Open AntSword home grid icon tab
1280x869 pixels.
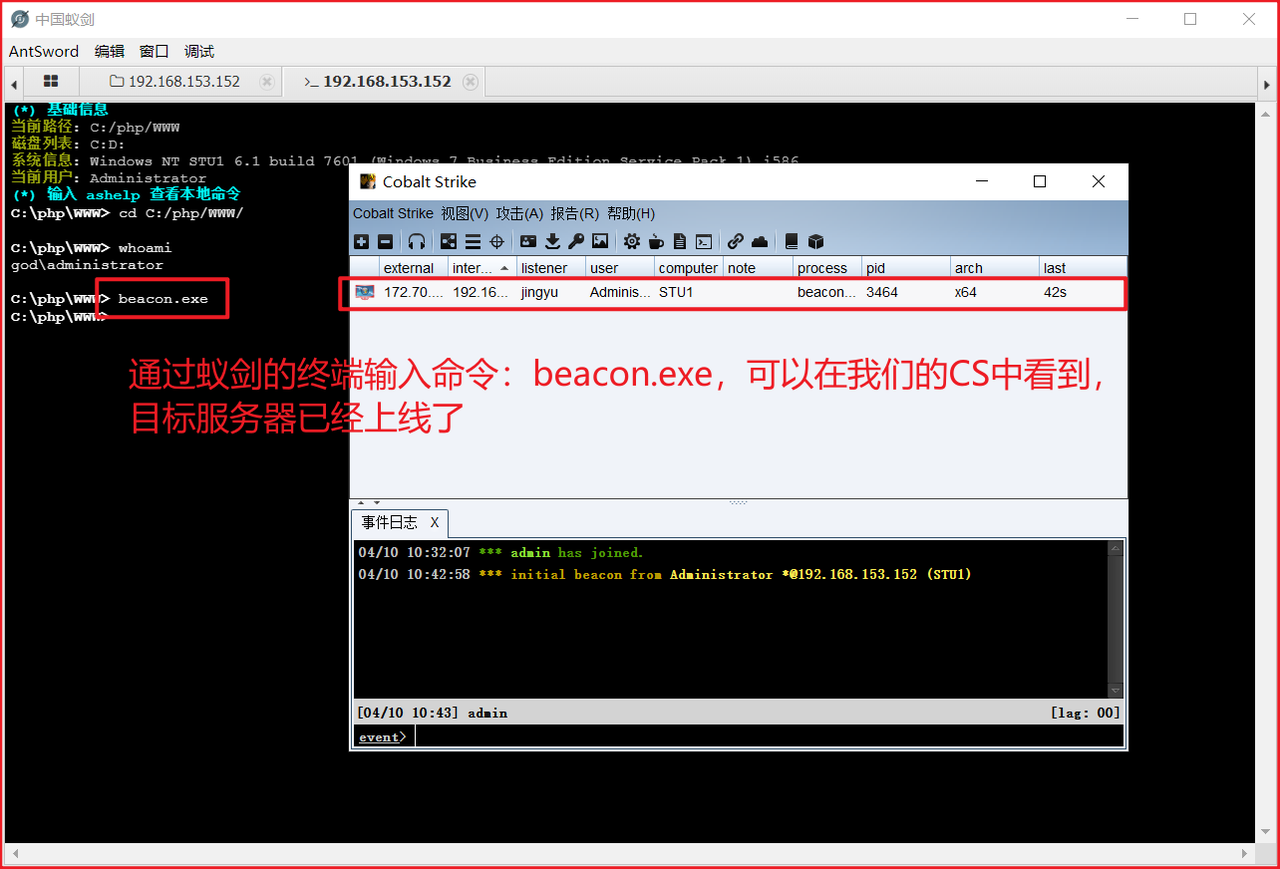(x=51, y=81)
